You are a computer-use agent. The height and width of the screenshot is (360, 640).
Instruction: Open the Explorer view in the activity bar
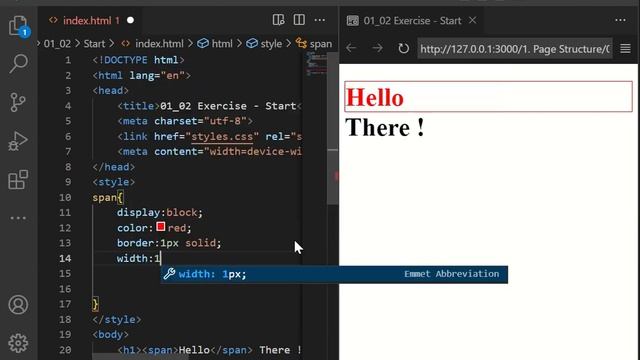18,26
